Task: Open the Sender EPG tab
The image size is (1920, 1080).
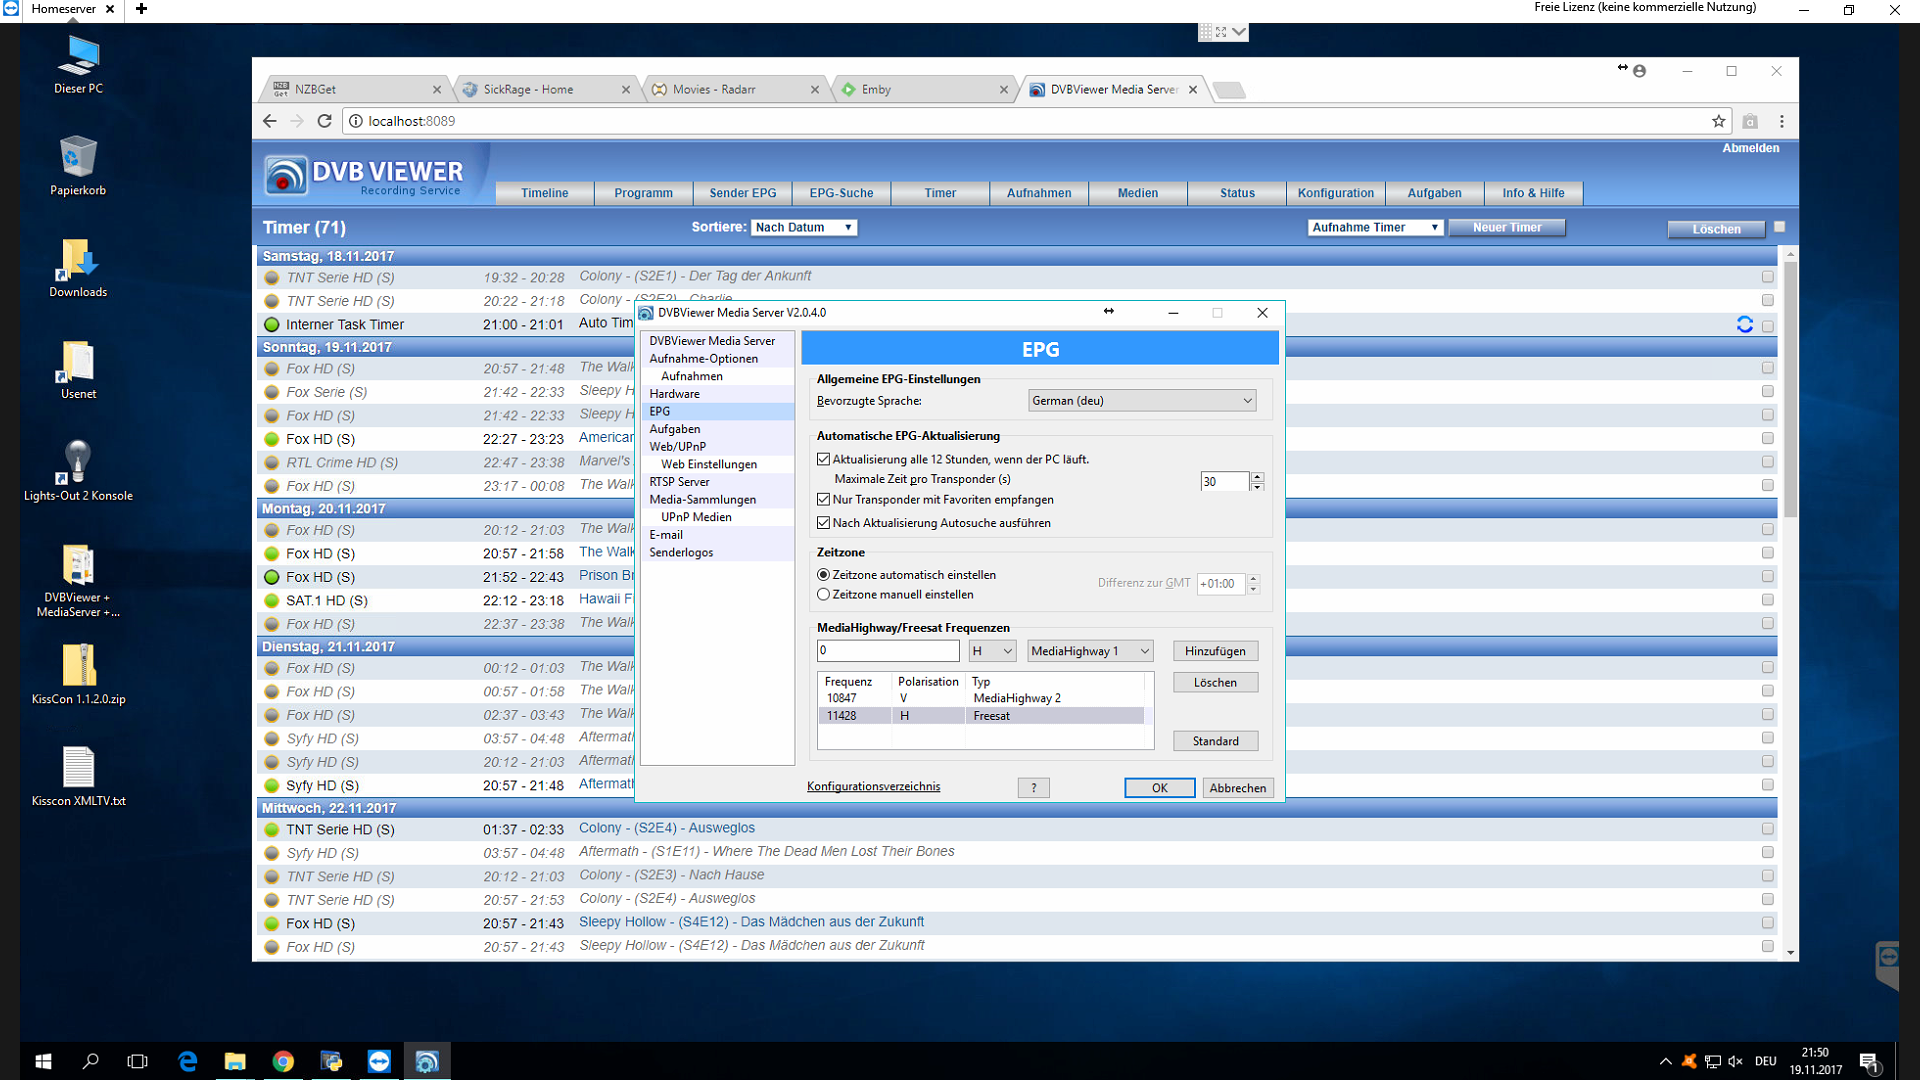Action: point(742,193)
